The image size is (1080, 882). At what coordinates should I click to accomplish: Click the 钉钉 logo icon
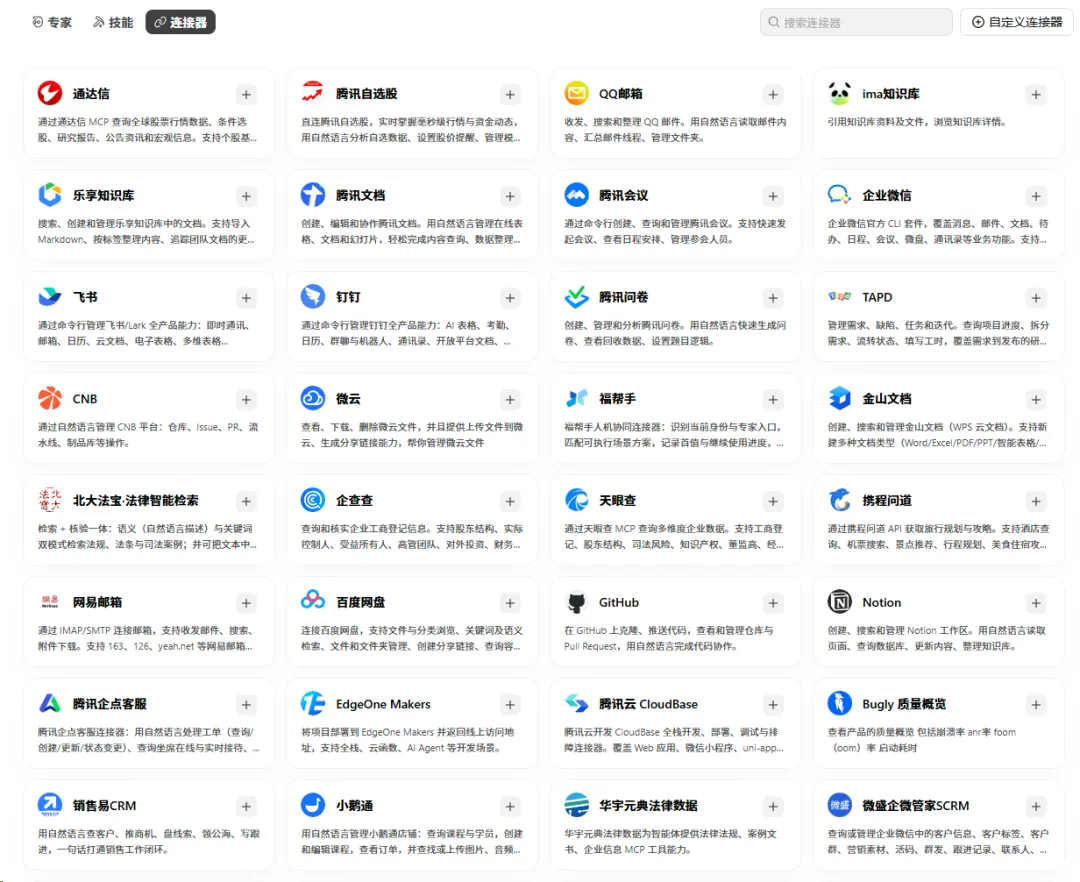point(313,297)
